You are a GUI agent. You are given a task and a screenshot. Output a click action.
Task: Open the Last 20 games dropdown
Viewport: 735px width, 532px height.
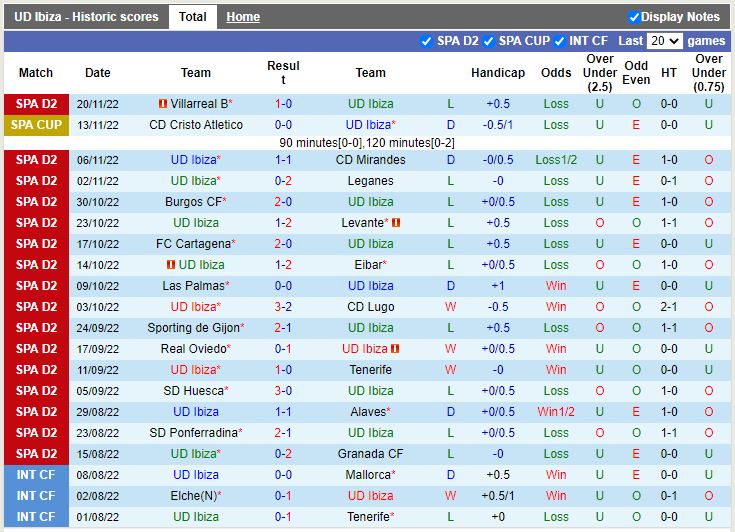tap(664, 41)
